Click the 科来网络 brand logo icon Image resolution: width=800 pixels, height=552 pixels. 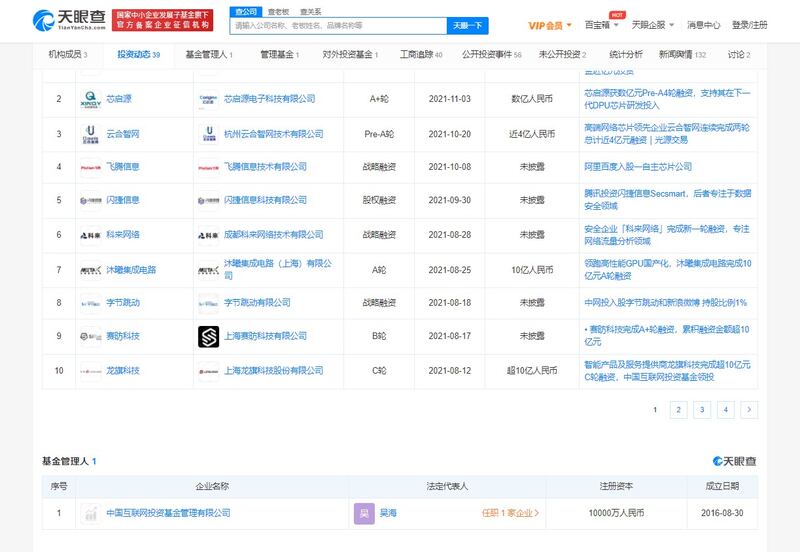90,235
